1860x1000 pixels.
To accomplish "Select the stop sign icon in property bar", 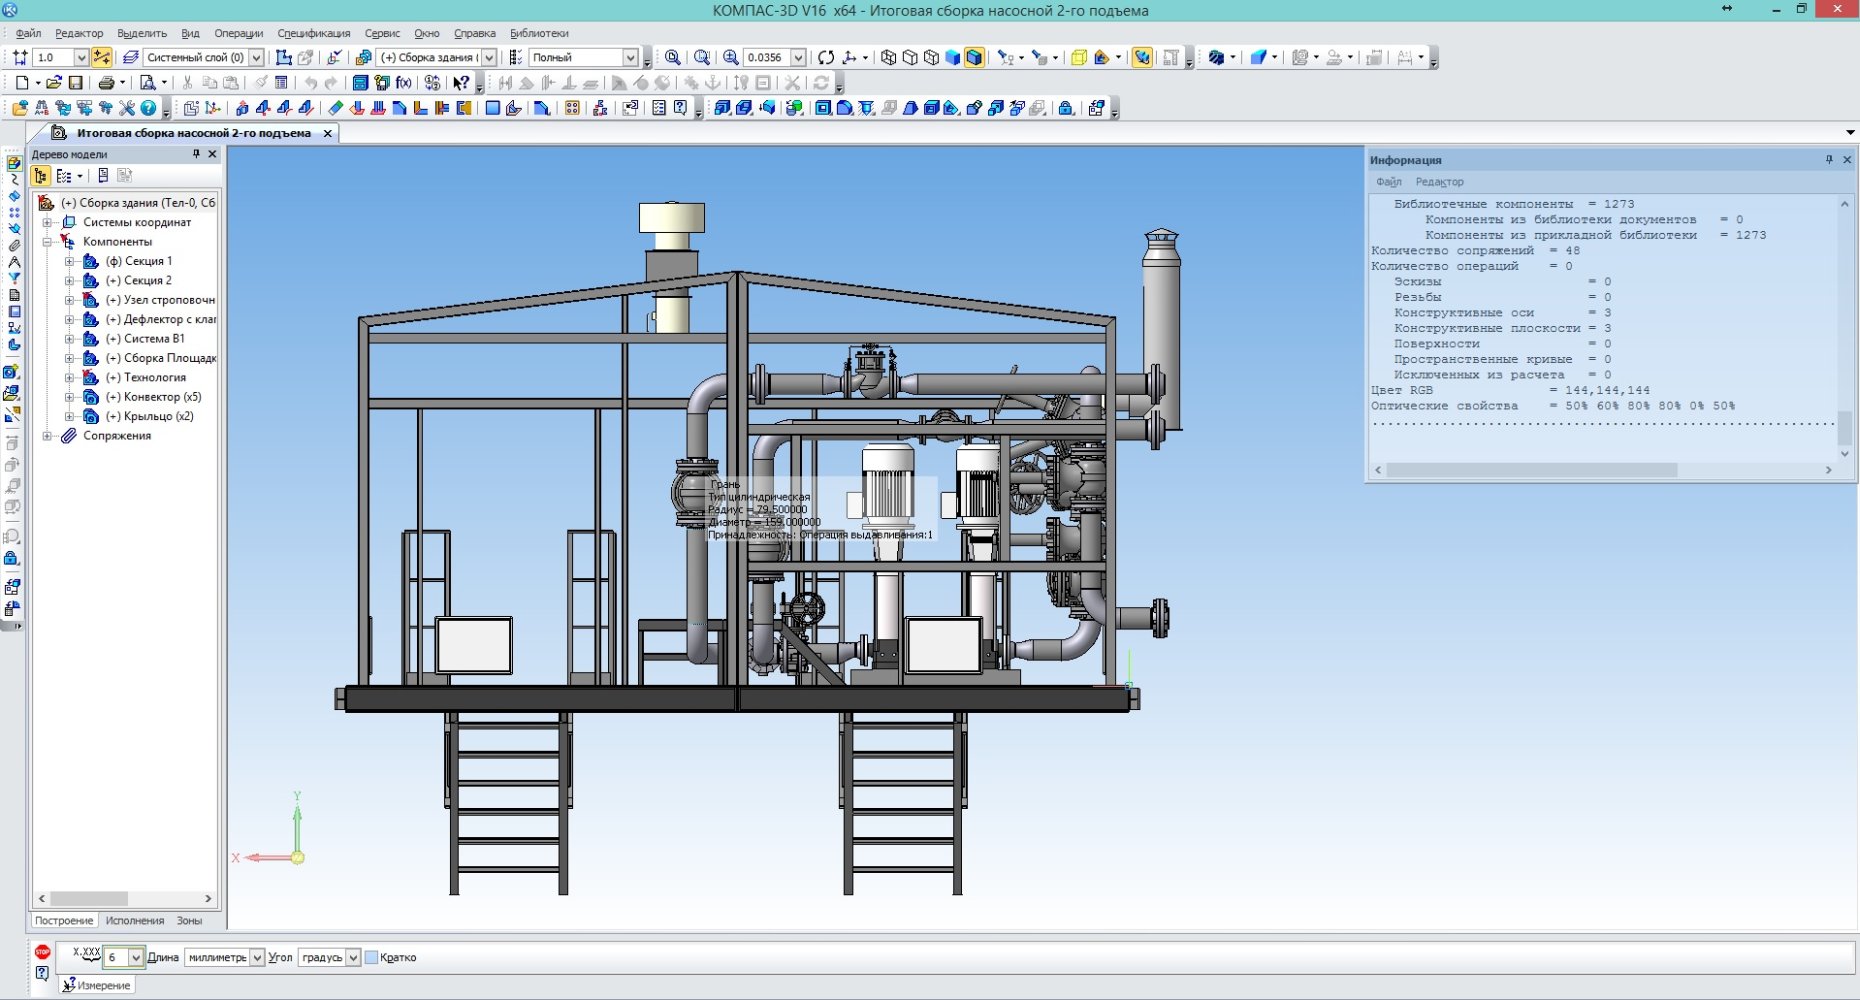I will 42,952.
